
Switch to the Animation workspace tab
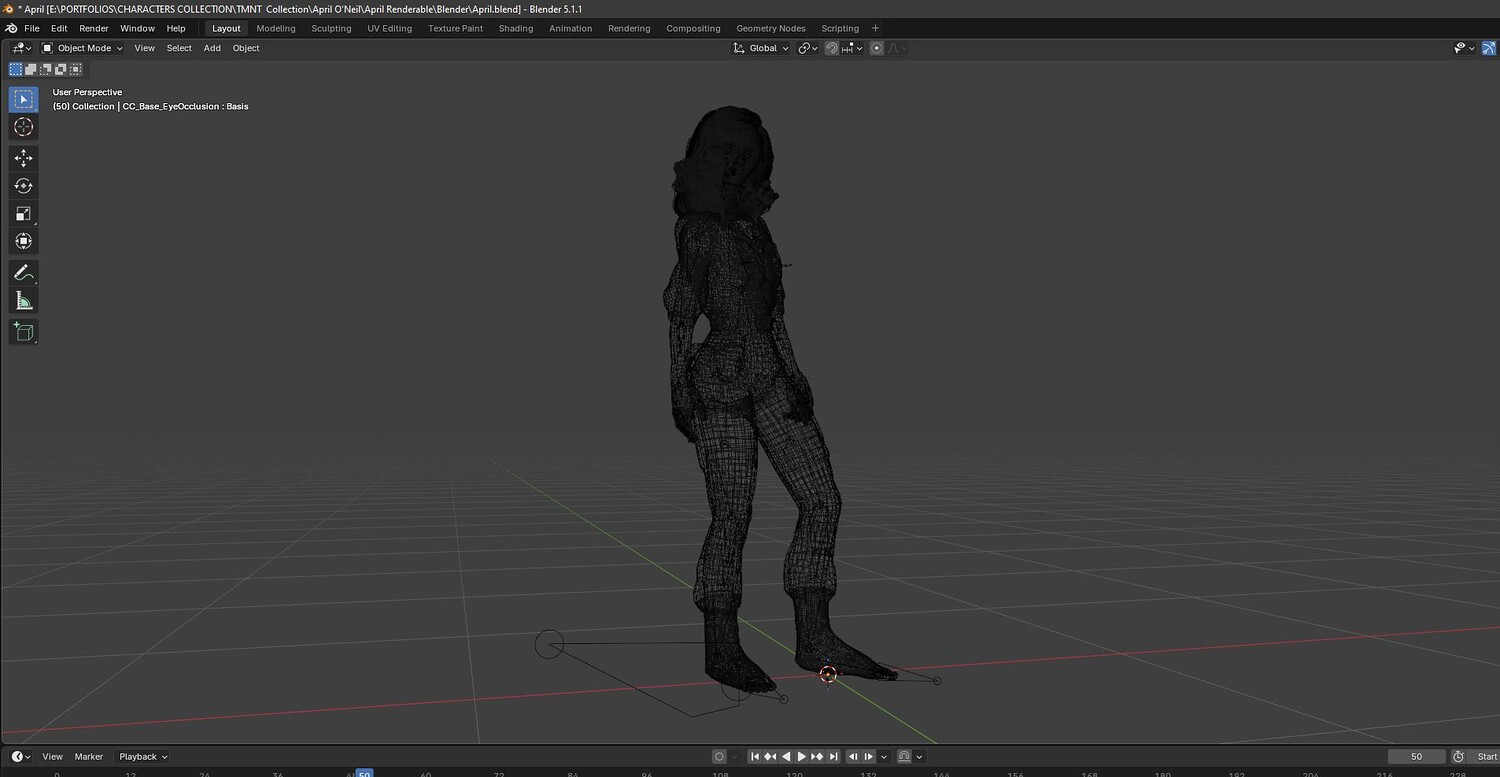[571, 28]
